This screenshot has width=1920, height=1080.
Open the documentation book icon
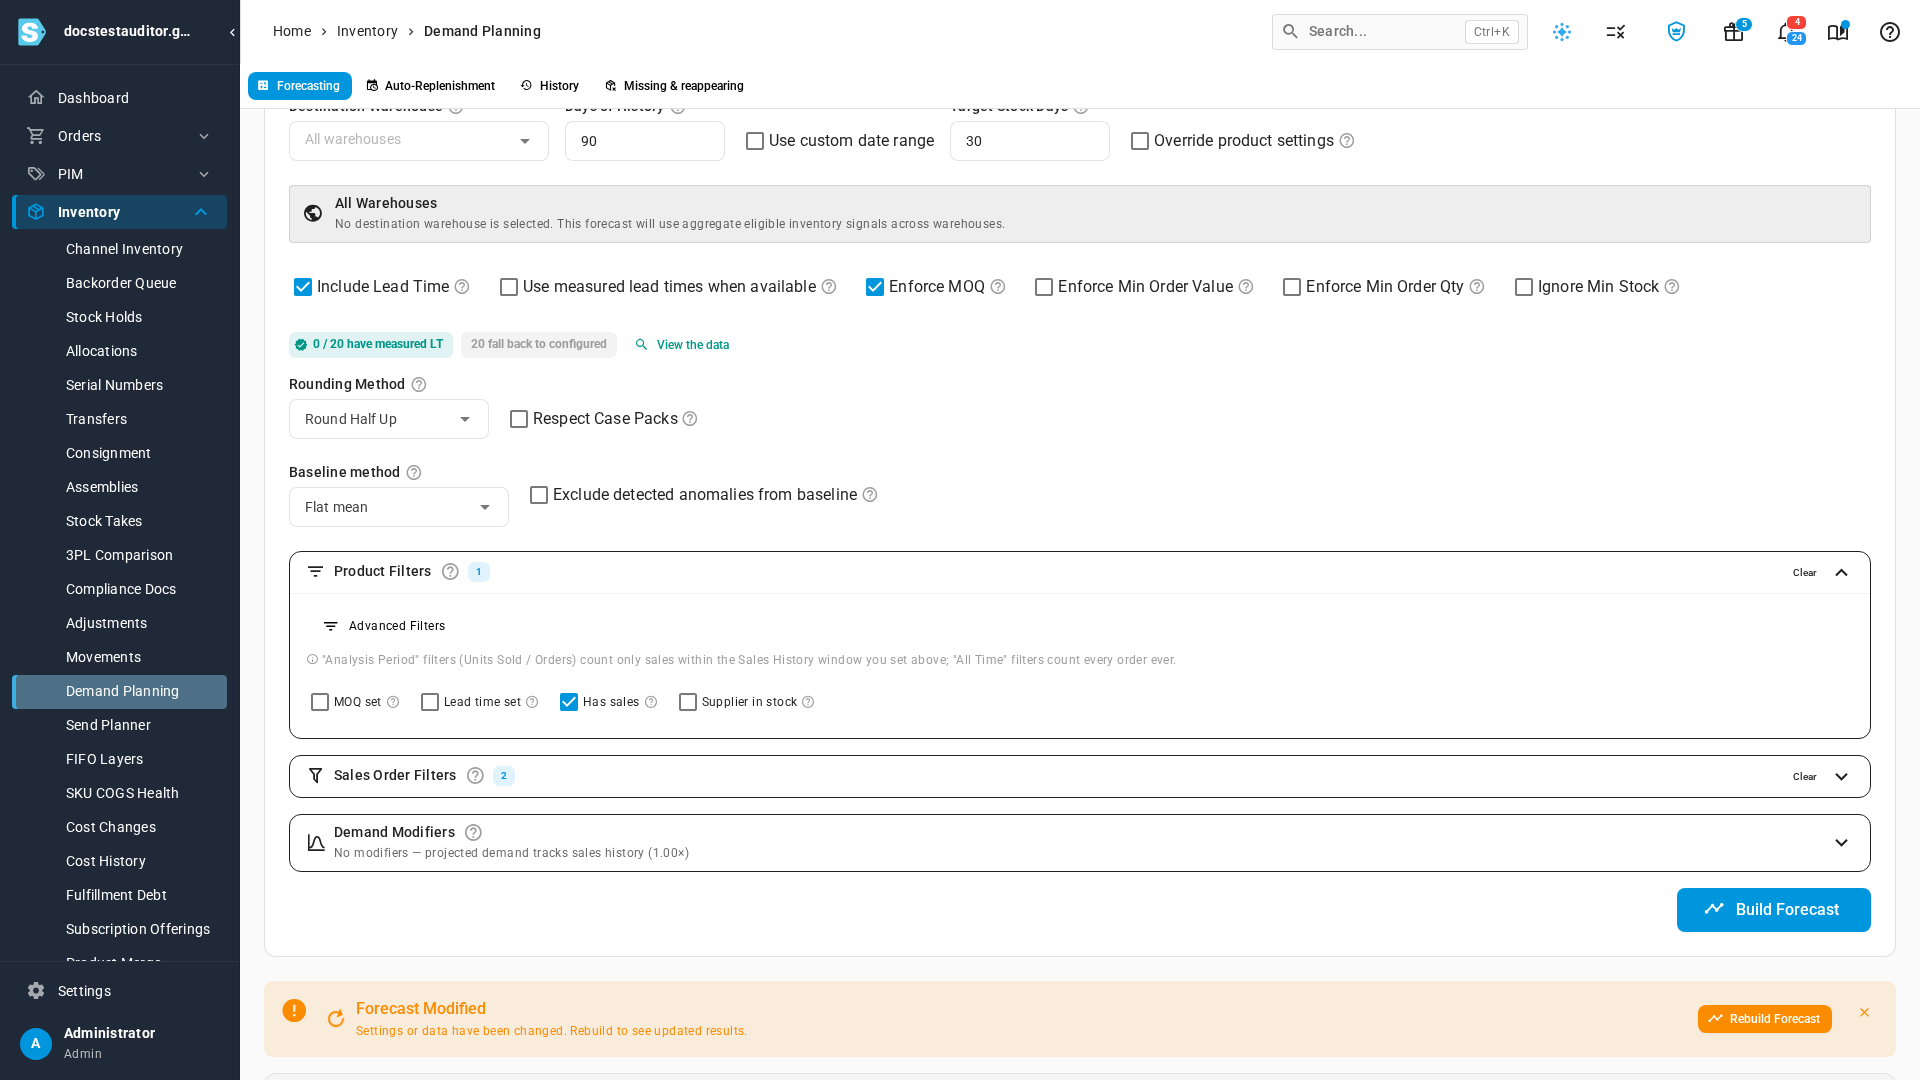click(1838, 32)
